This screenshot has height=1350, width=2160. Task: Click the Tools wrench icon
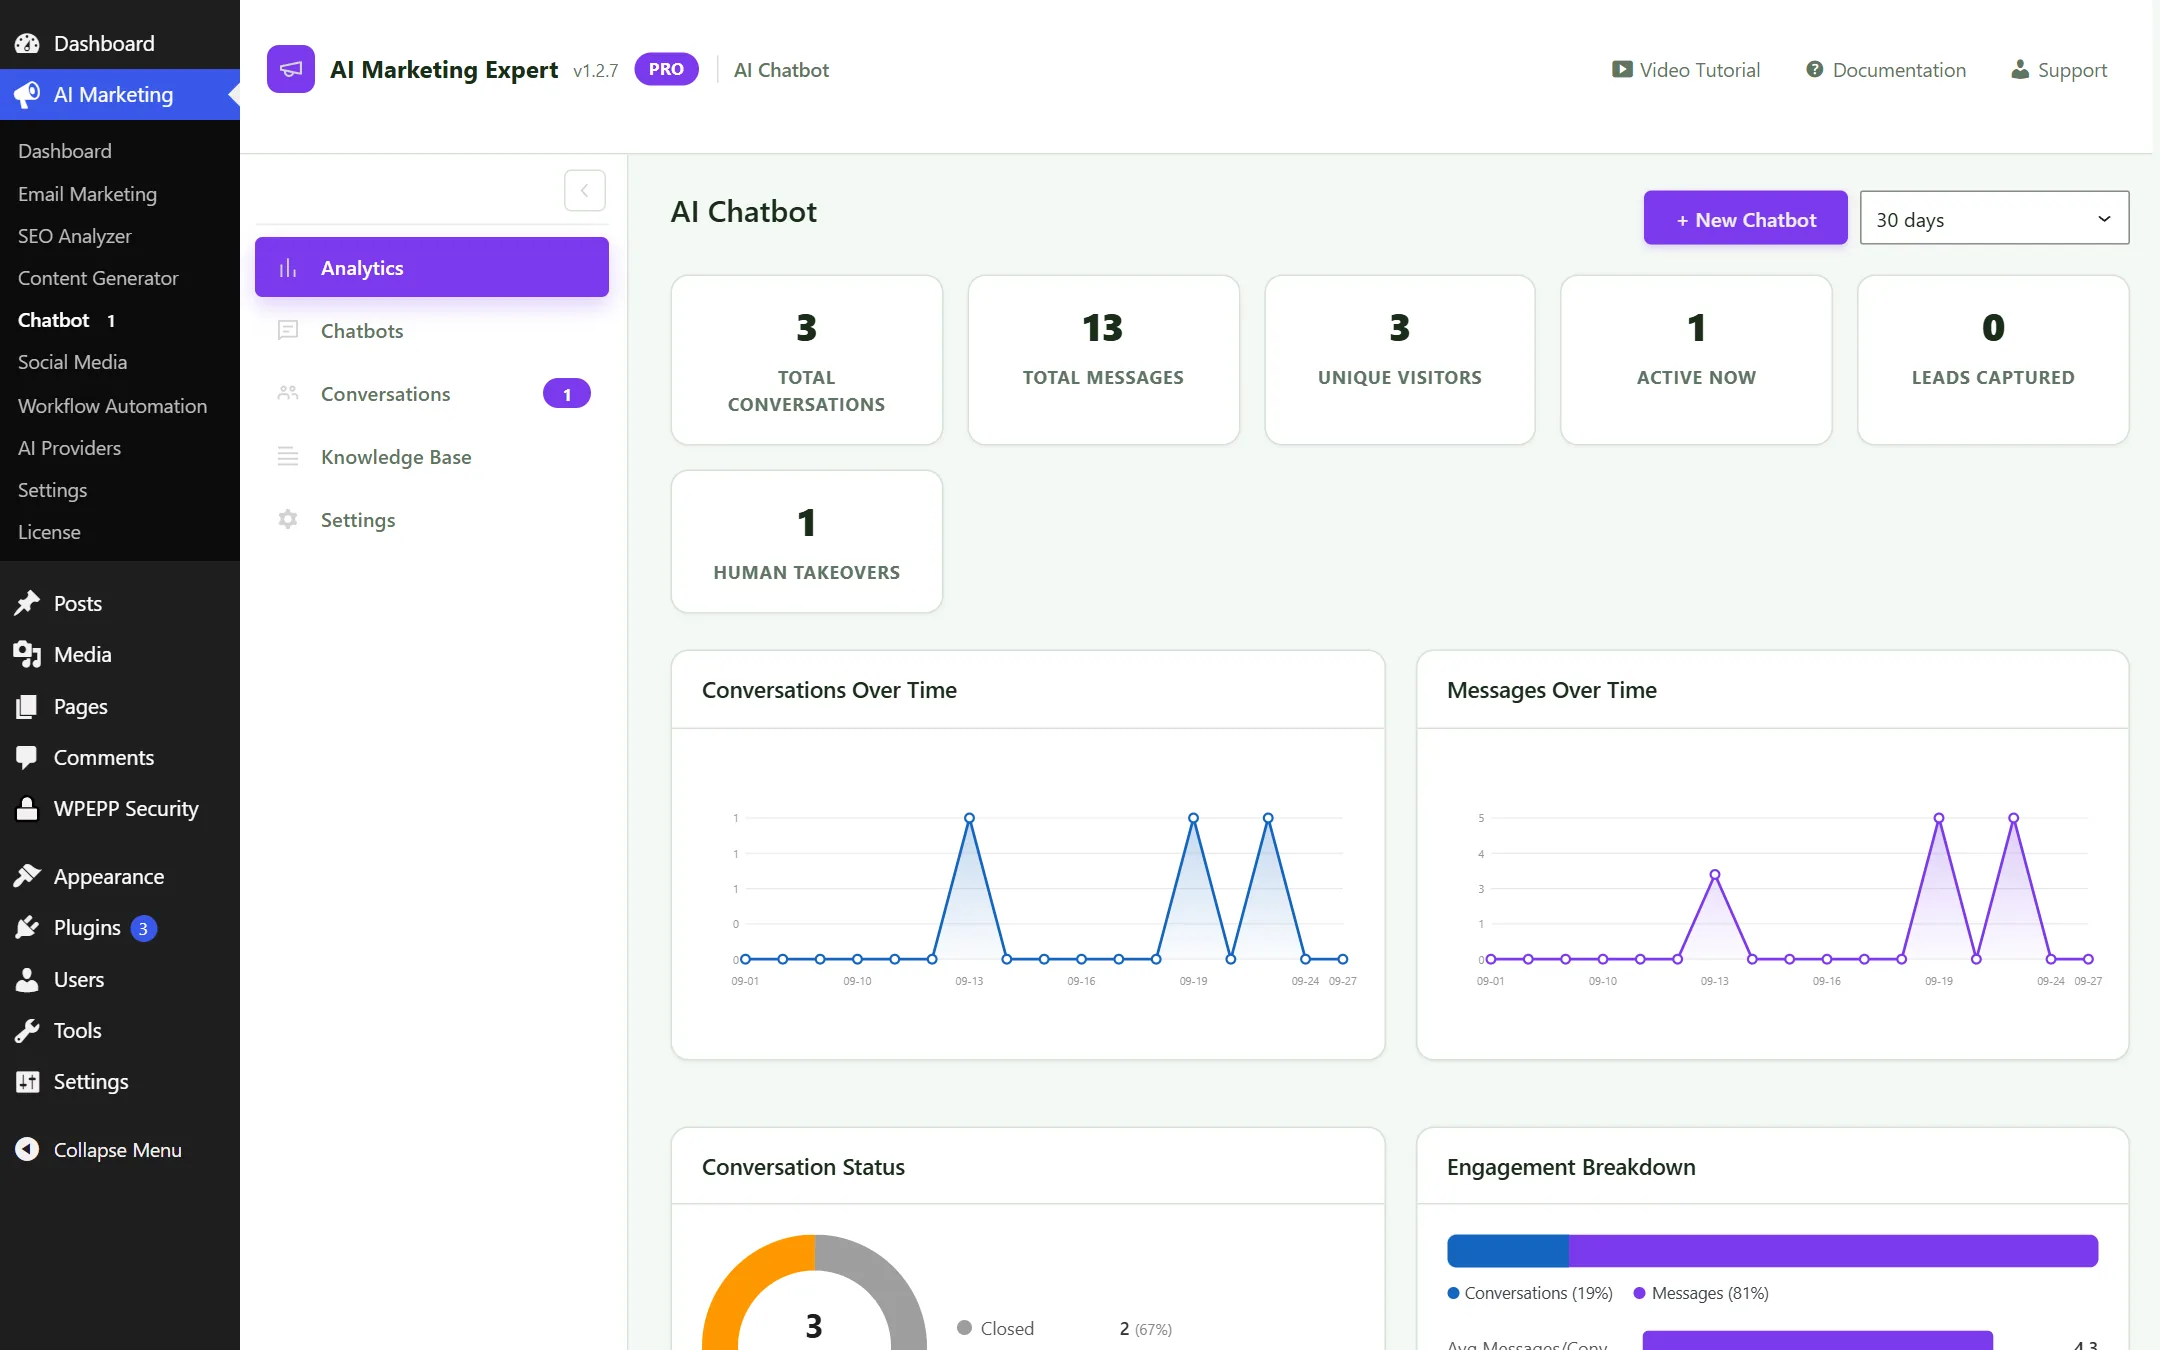(x=27, y=1030)
